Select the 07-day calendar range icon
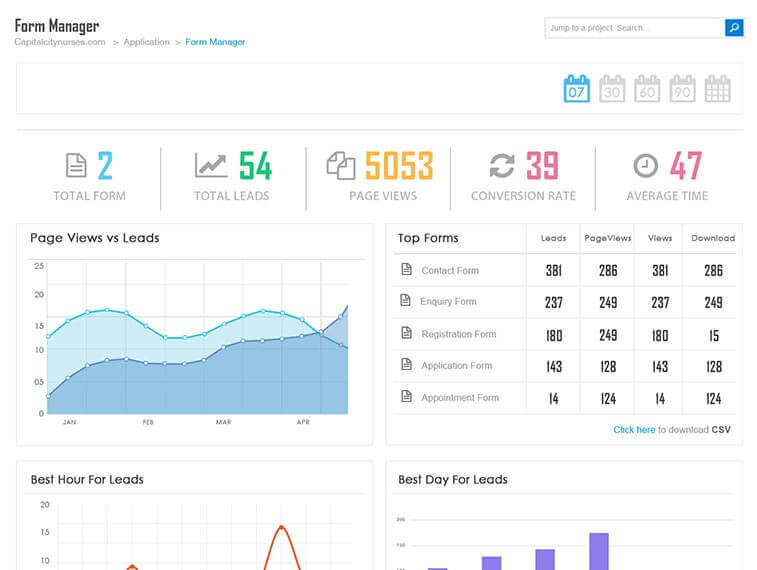Image resolution: width=757 pixels, height=570 pixels. pos(577,89)
